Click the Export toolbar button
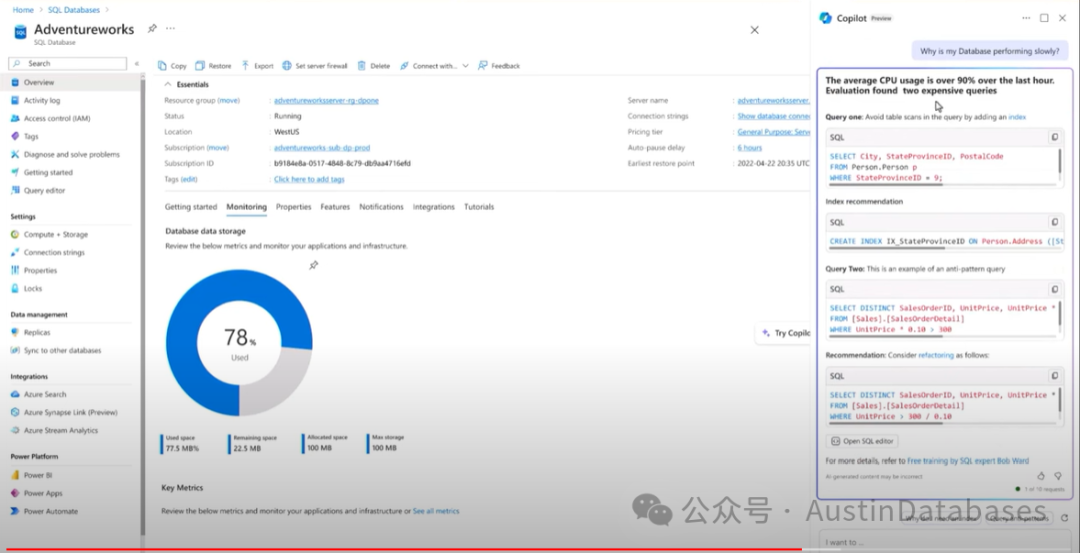Viewport: 1080px width, 553px height. pos(257,66)
